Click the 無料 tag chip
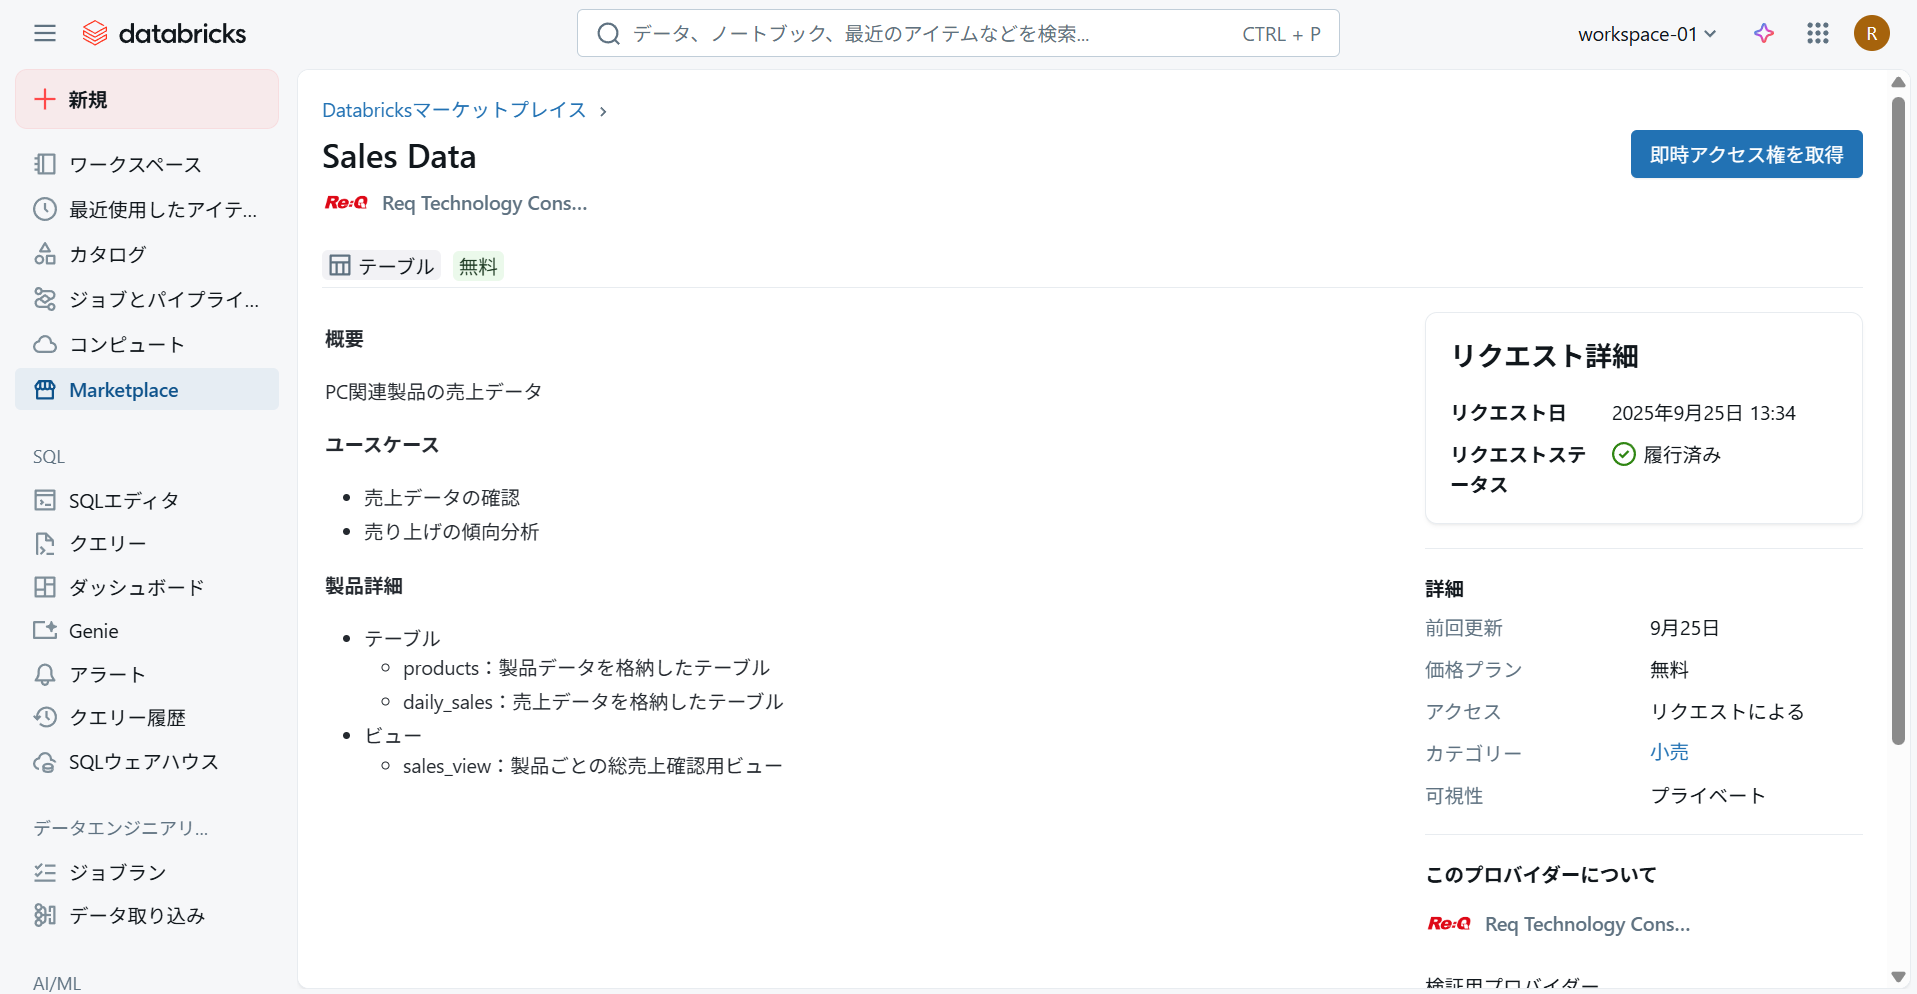 [x=478, y=266]
